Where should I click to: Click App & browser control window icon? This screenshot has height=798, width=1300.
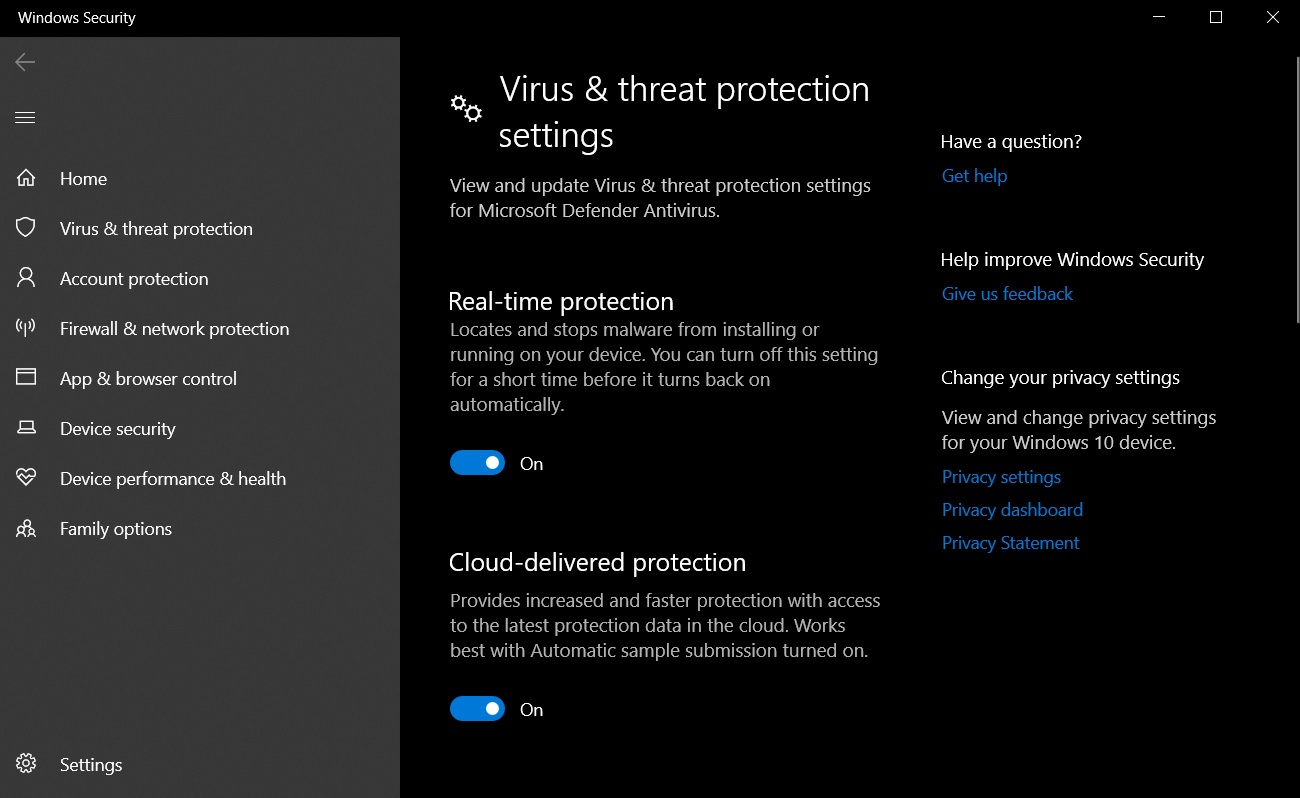pos(26,378)
